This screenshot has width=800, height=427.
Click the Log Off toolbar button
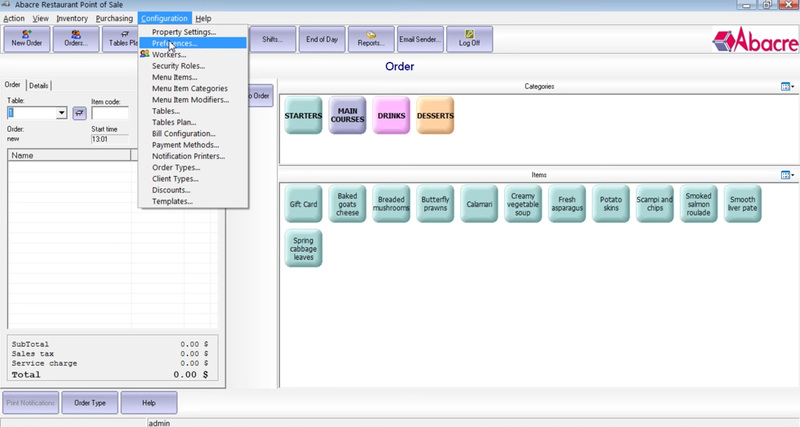[x=469, y=39]
